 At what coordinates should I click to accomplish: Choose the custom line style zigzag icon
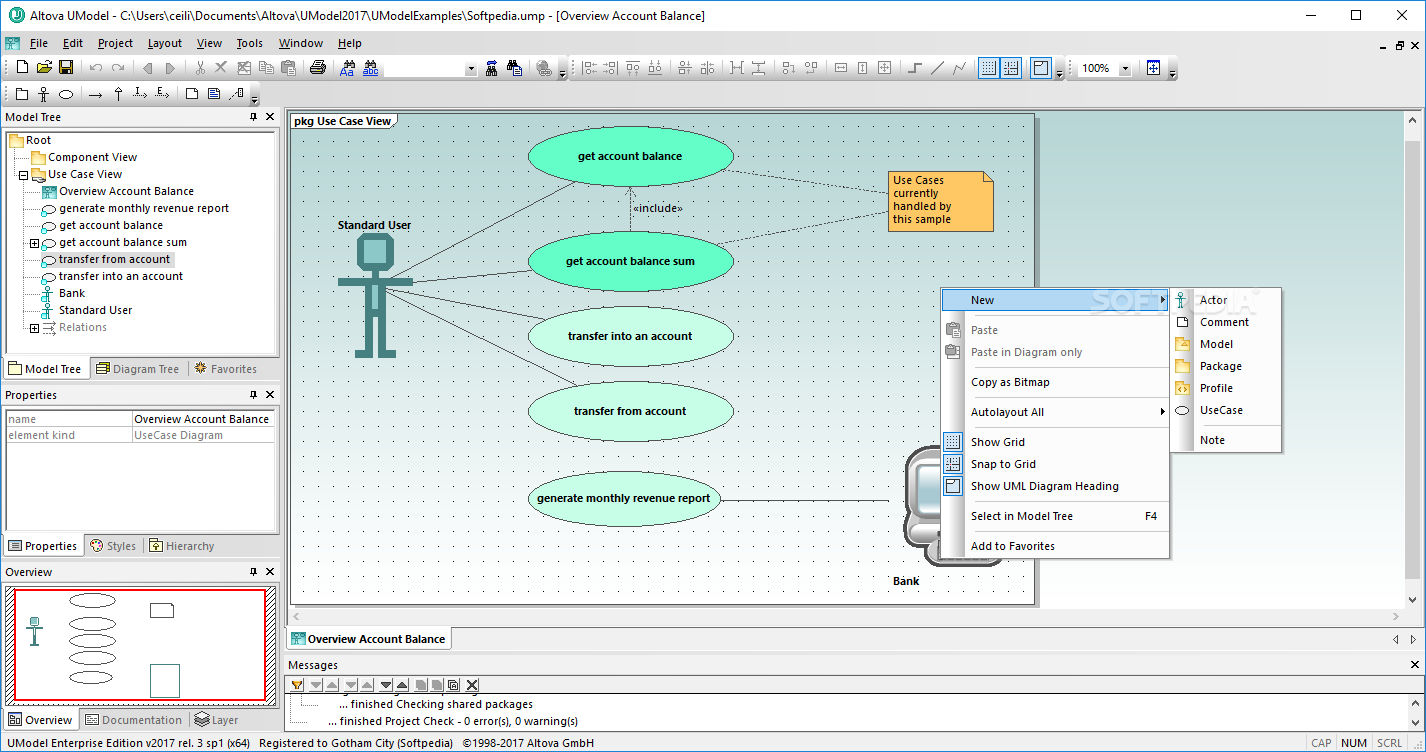click(x=960, y=68)
